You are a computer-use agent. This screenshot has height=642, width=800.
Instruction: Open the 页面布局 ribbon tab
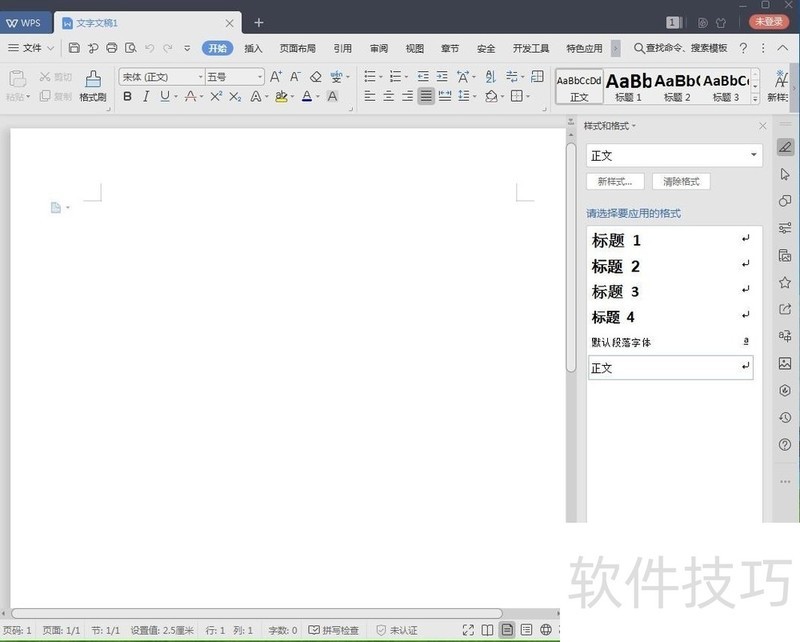click(297, 48)
